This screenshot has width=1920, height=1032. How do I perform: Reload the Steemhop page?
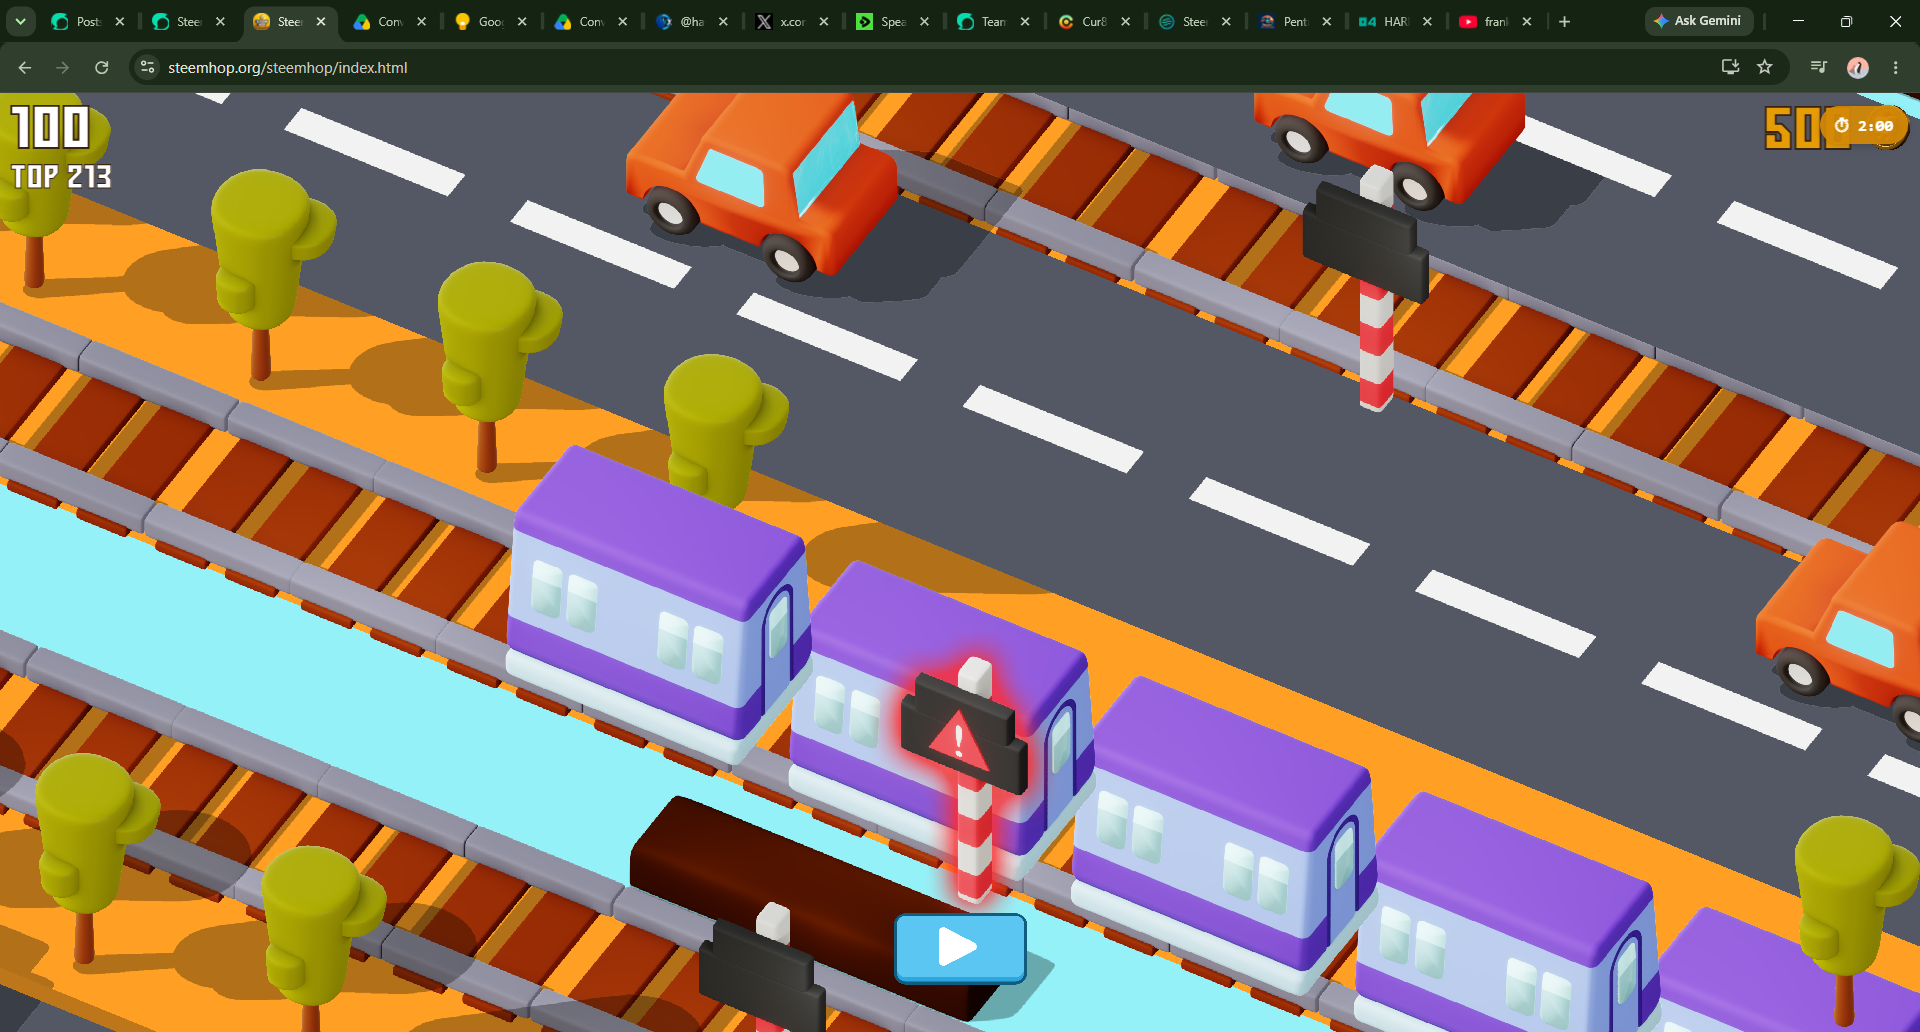click(101, 67)
